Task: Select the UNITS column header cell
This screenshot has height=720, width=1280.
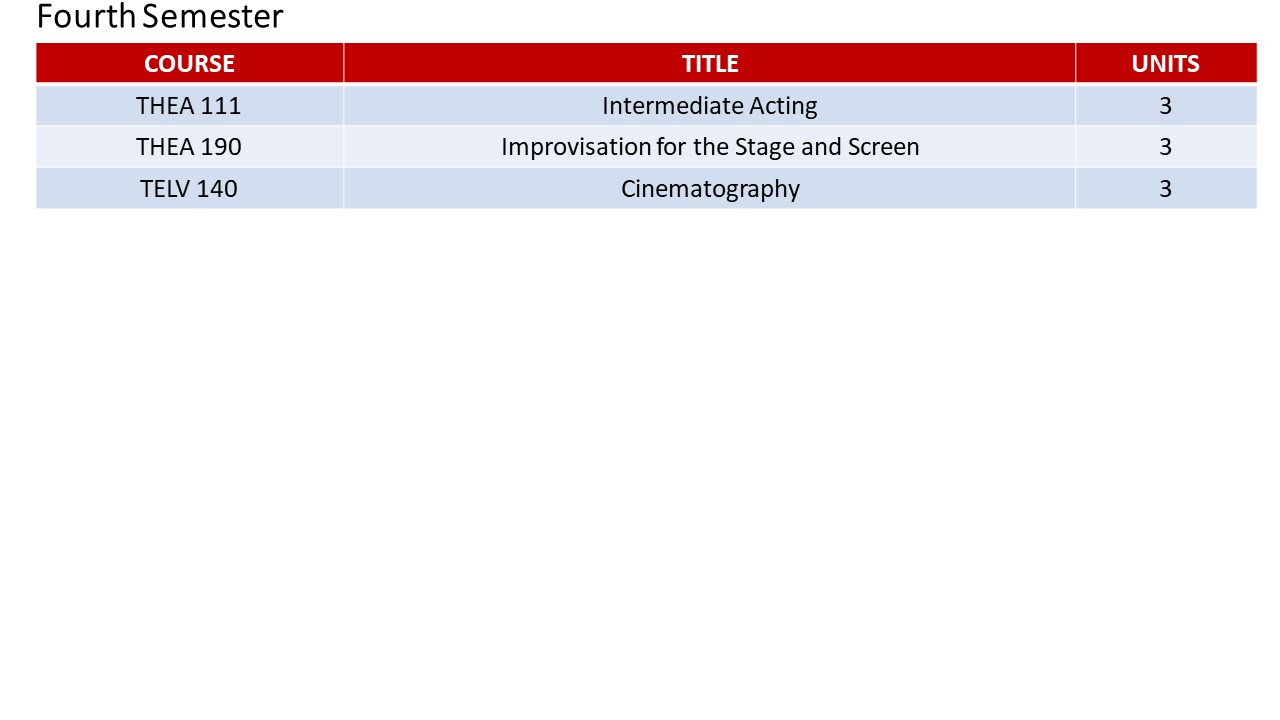Action: (1165, 63)
